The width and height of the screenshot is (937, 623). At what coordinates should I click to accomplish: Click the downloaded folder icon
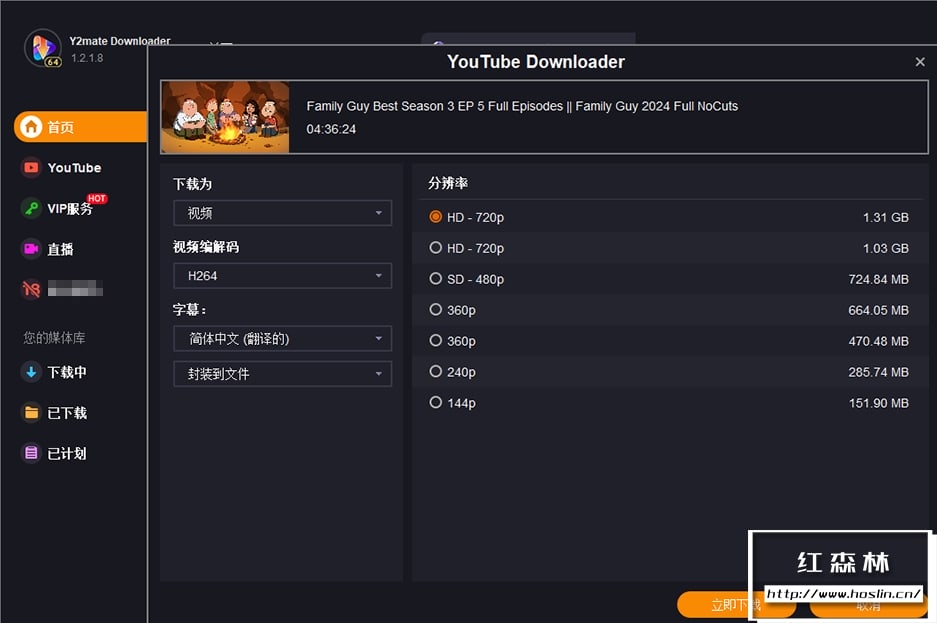(31, 412)
